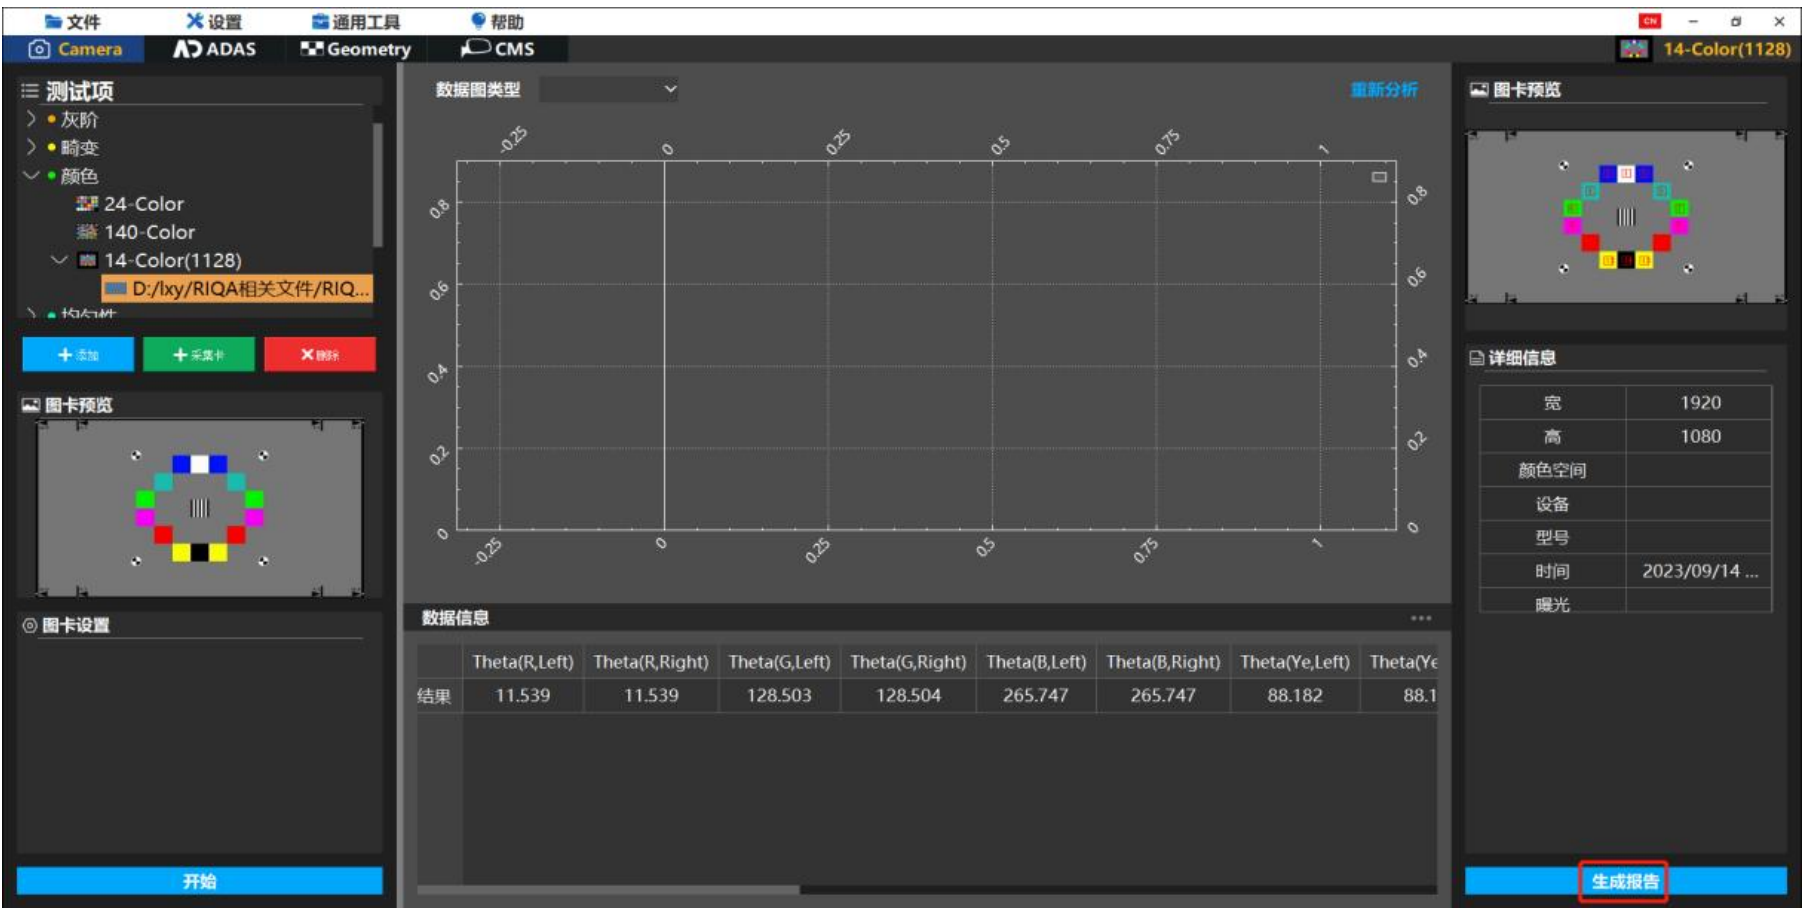Viewport: 1804px width, 914px height.
Task: Click the image icon beside right 图卡预览
Action: click(1478, 90)
